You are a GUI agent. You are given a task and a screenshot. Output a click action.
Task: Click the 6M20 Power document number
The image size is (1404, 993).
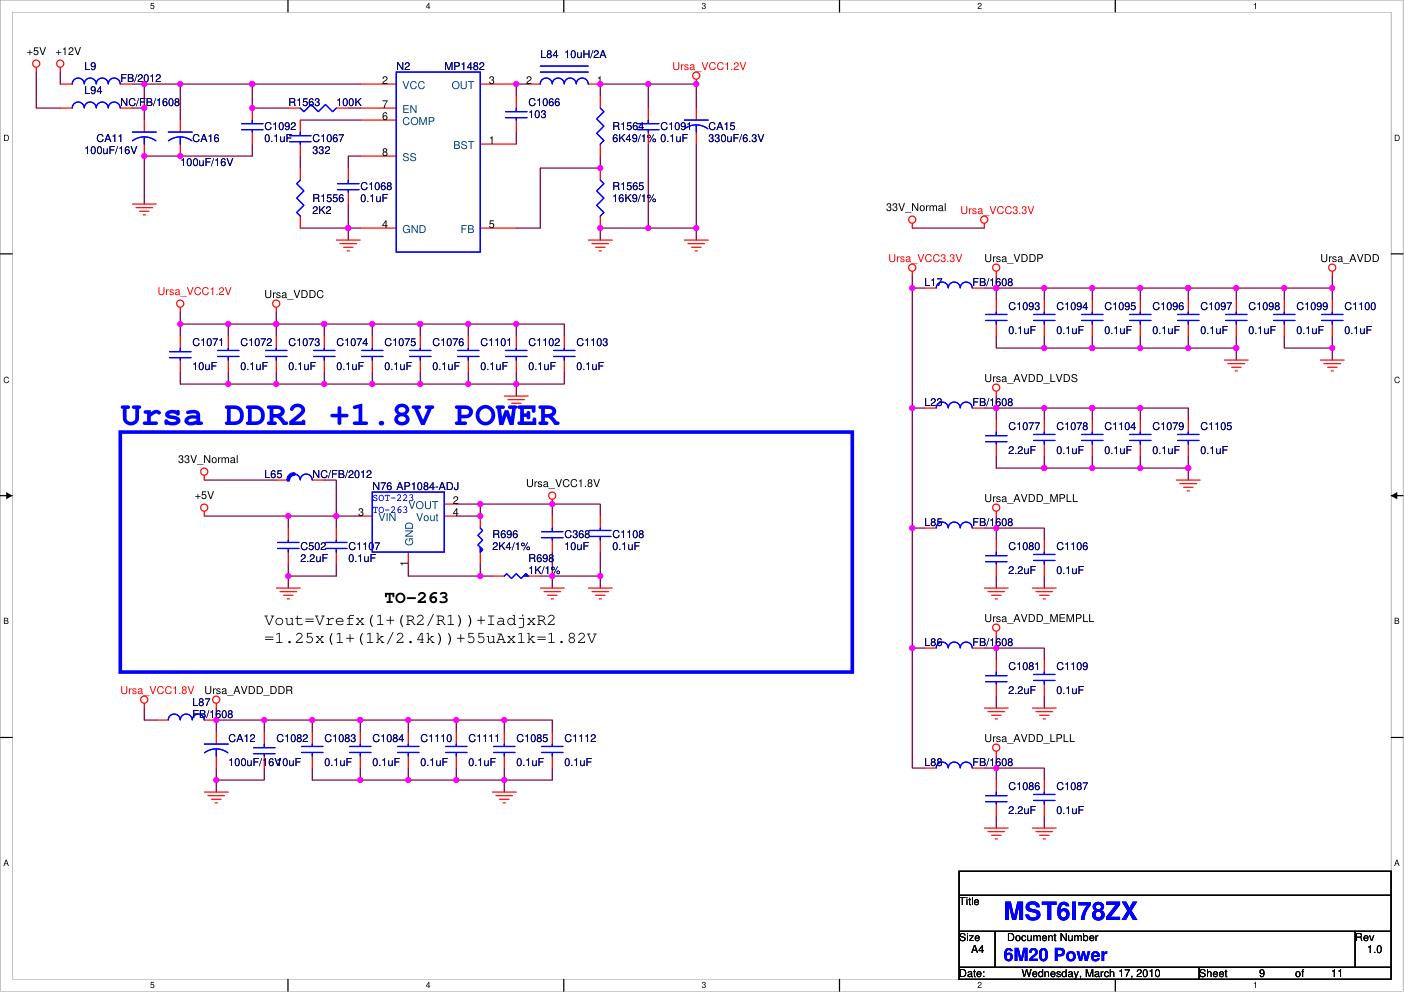tap(1055, 955)
